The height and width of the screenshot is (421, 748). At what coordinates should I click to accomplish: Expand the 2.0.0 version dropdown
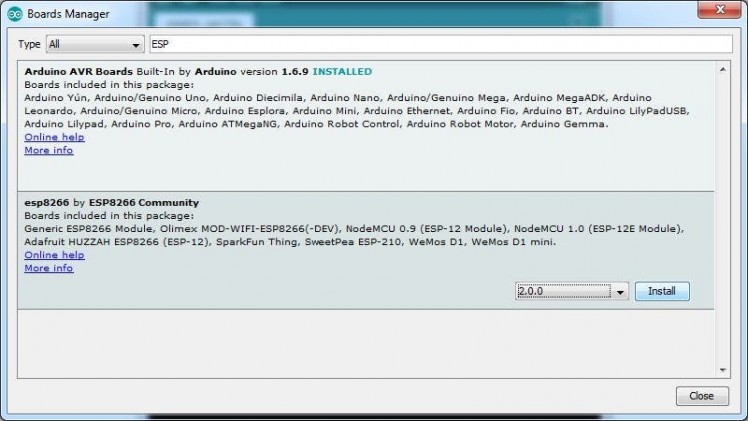[x=571, y=291]
